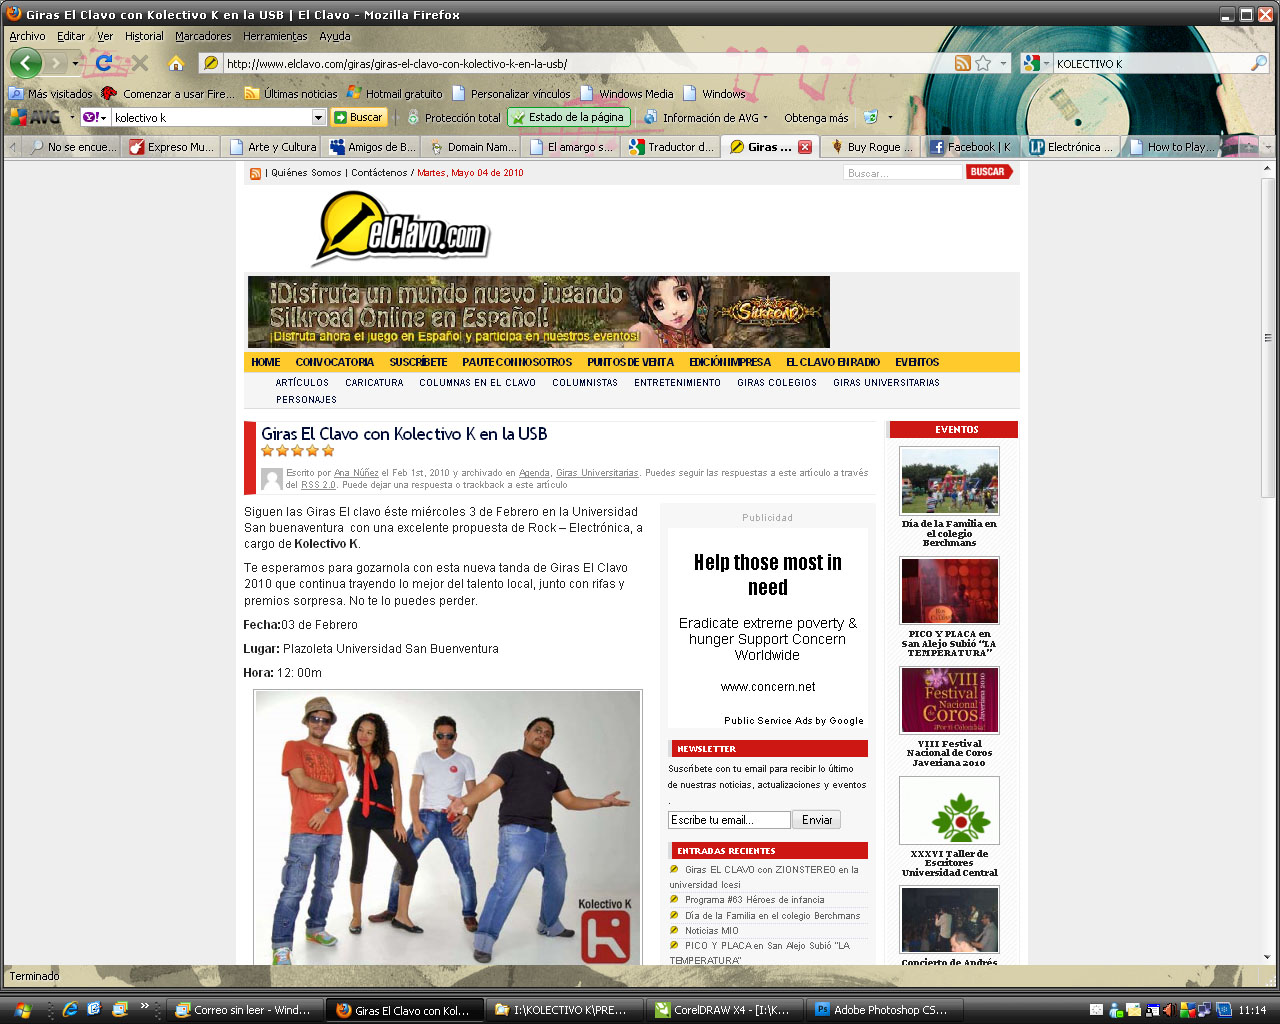Click the Kolectivo K band photo
Image resolution: width=1280 pixels, height=1024 pixels.
click(x=448, y=828)
